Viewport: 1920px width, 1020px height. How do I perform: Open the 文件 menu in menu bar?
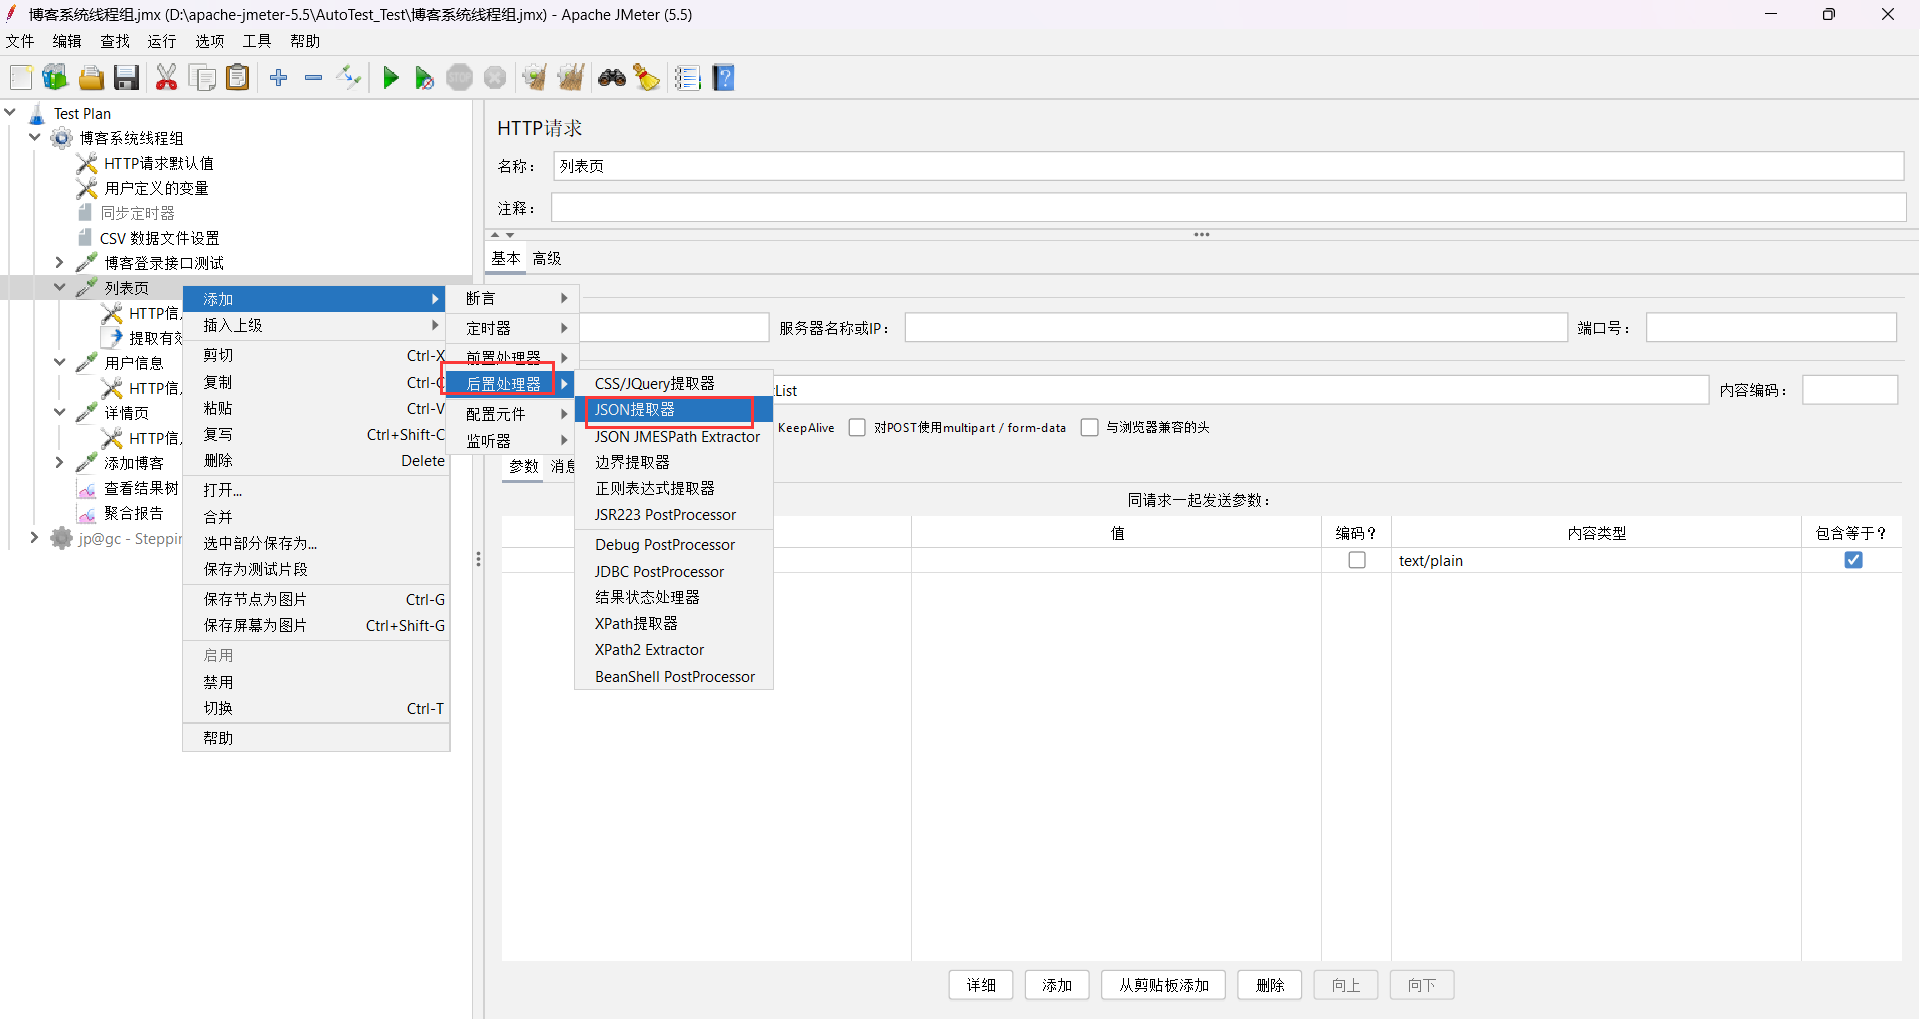click(20, 41)
